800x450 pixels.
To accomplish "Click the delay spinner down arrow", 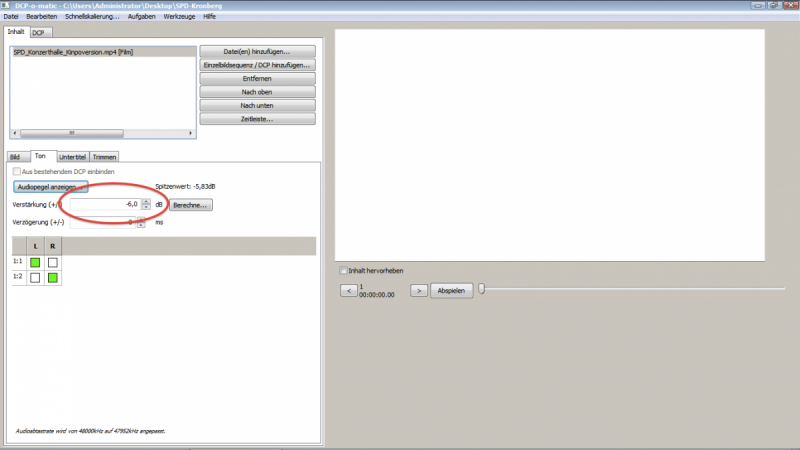I will pyautogui.click(x=141, y=225).
